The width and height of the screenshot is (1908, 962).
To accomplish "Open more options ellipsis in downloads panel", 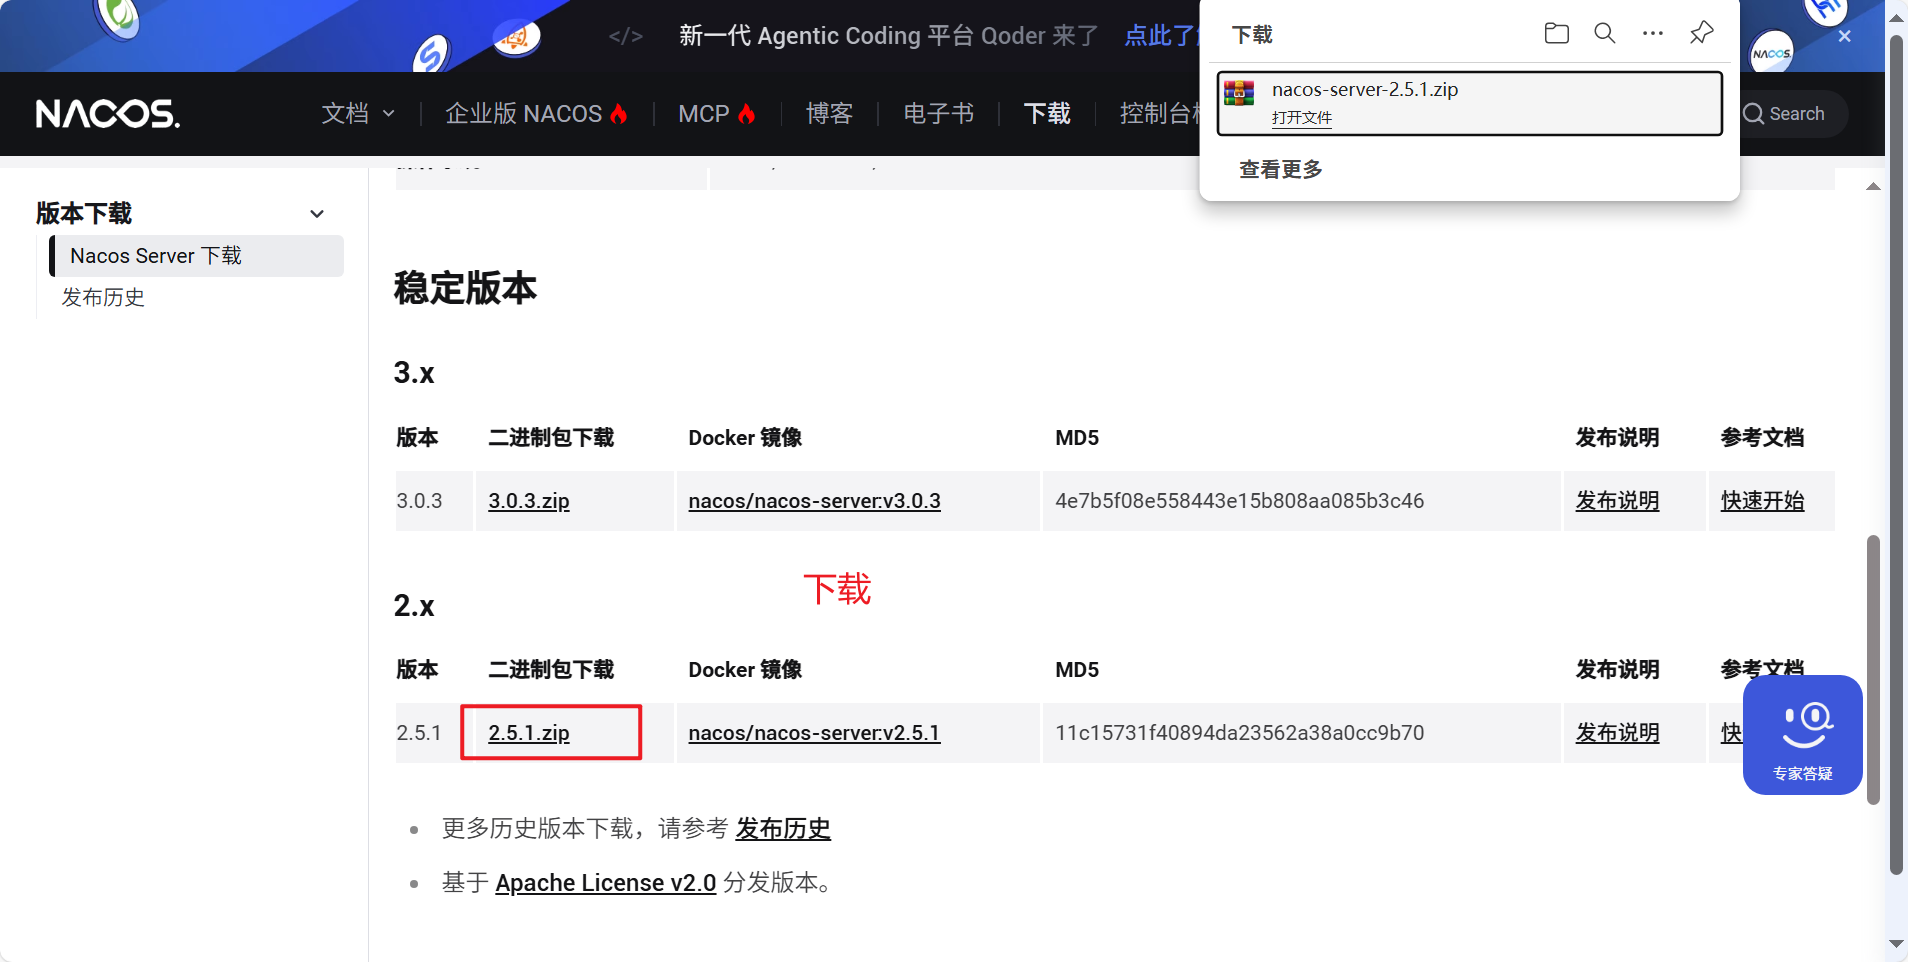I will point(1653,33).
